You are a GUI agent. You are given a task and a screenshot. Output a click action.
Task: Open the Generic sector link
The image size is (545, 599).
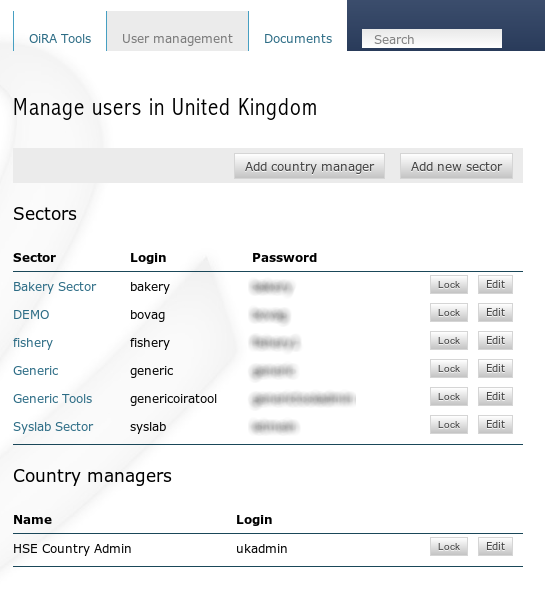[36, 371]
